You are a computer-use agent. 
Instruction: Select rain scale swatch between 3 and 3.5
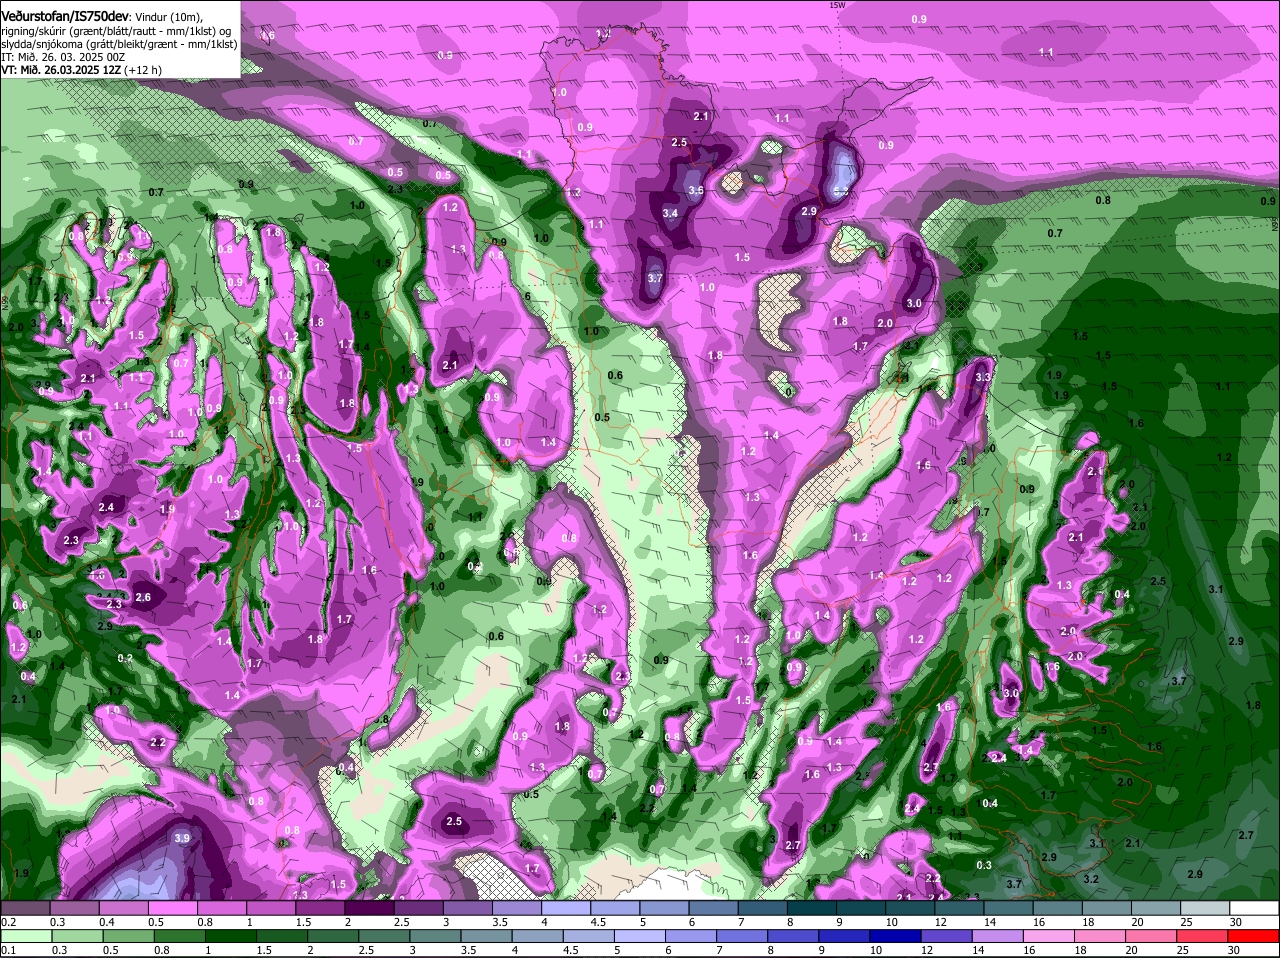pyautogui.click(x=435, y=936)
